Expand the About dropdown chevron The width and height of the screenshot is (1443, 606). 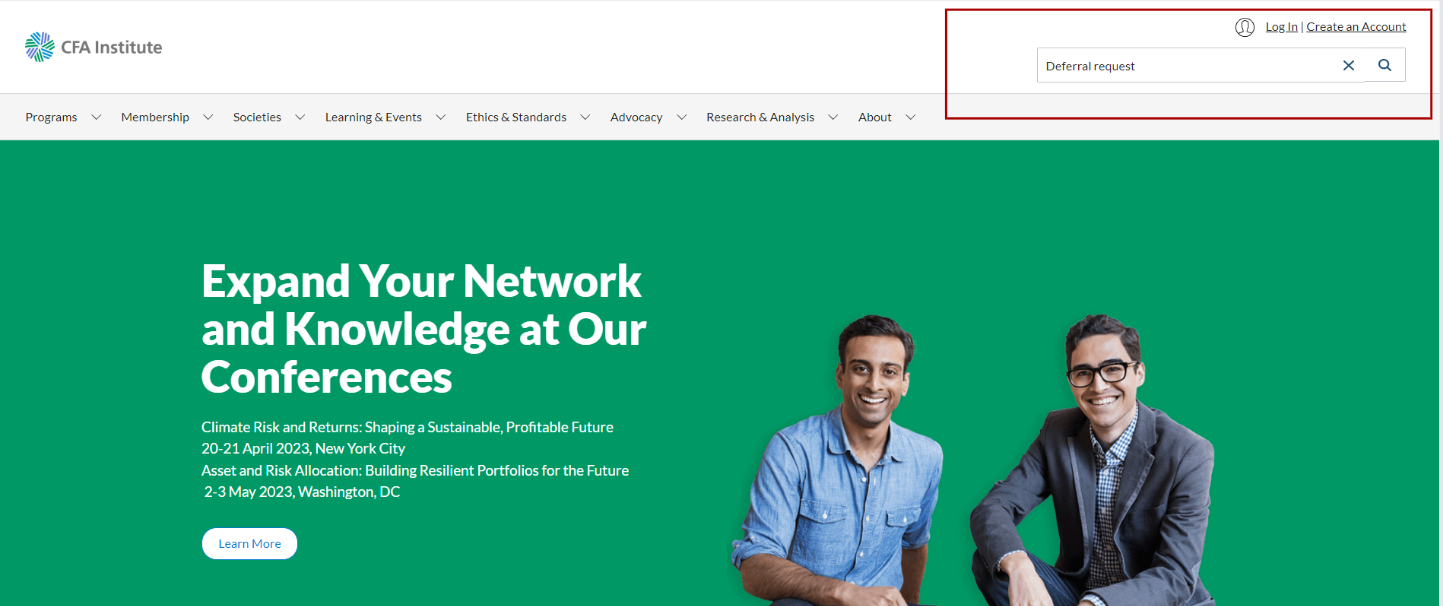(910, 117)
